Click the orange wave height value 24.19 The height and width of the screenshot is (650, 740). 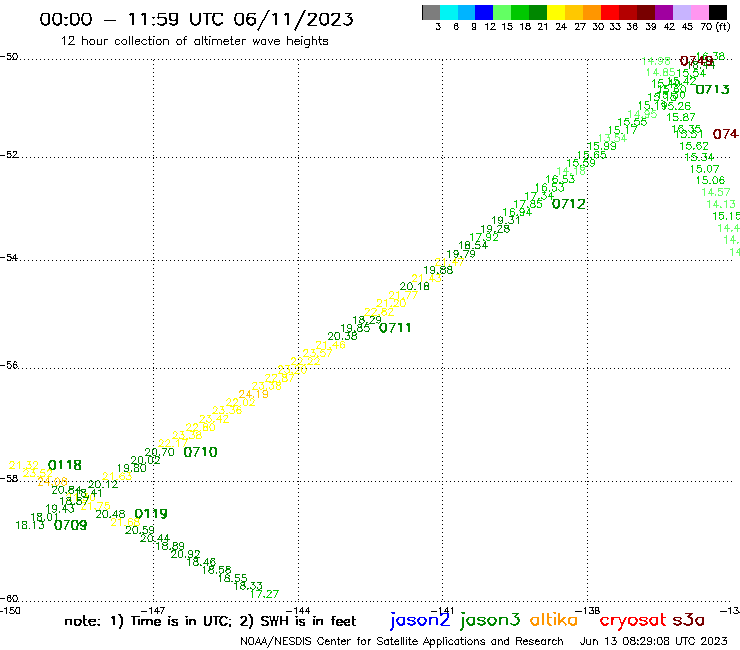click(253, 394)
